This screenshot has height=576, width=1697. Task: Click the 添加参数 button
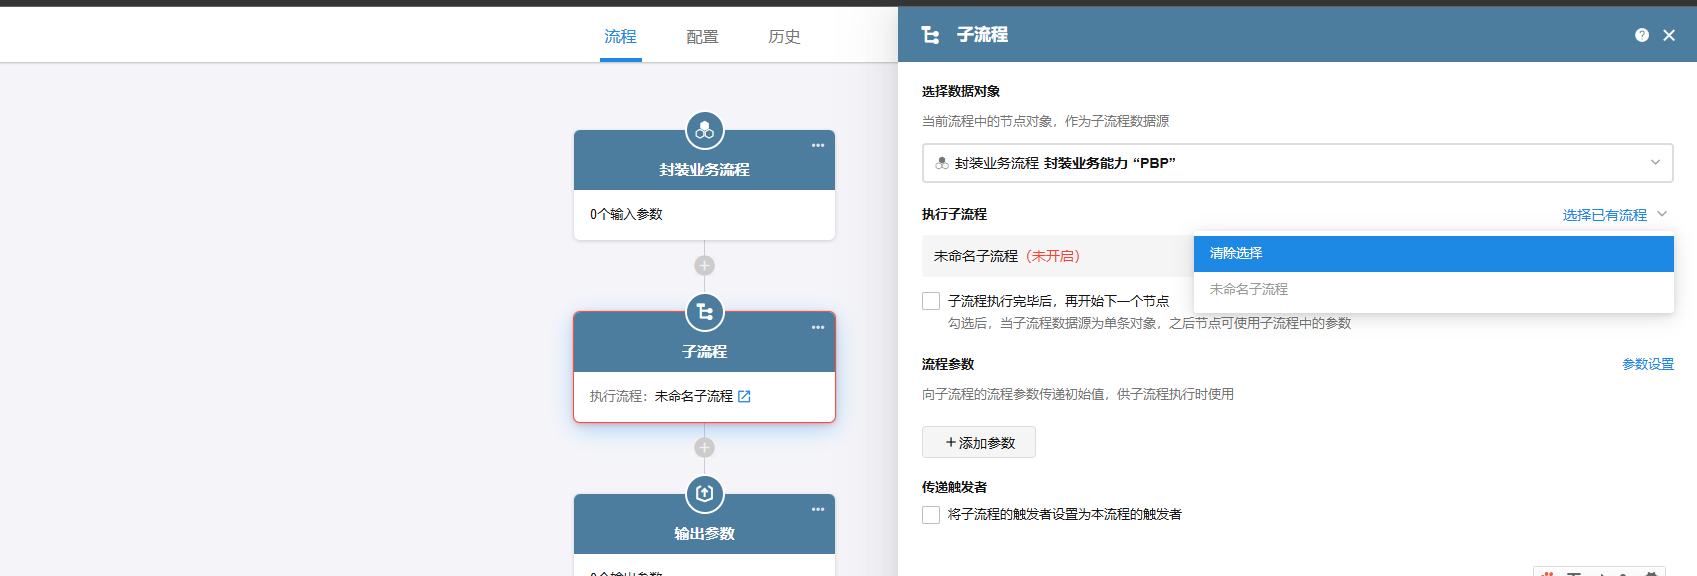click(978, 443)
